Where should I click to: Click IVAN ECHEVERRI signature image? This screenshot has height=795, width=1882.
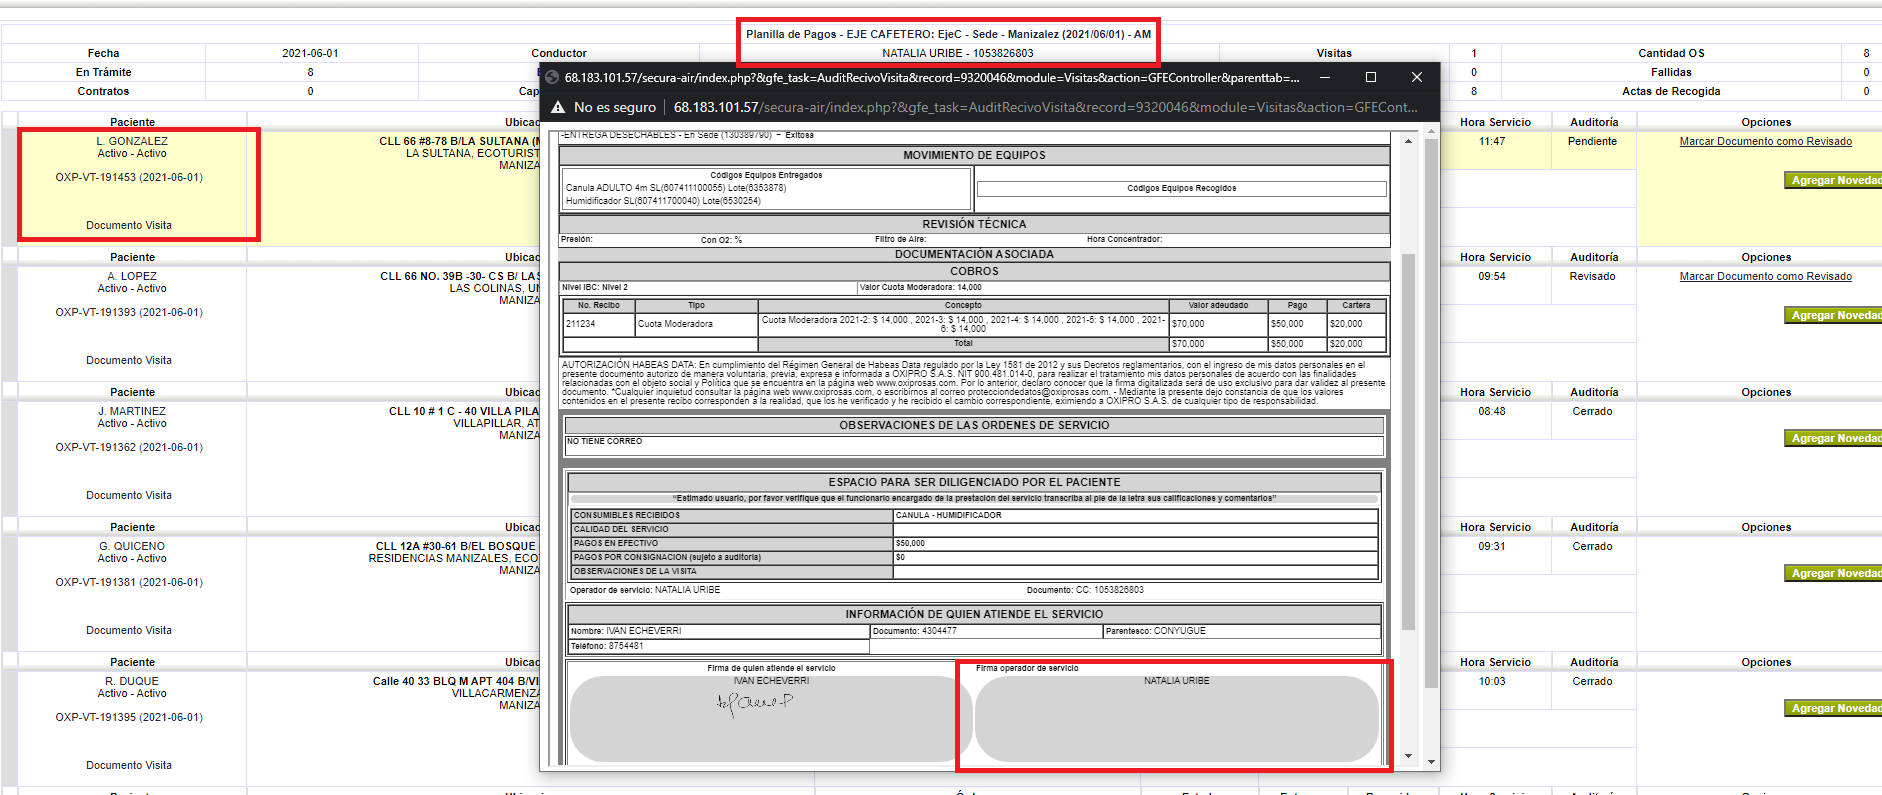(x=755, y=704)
